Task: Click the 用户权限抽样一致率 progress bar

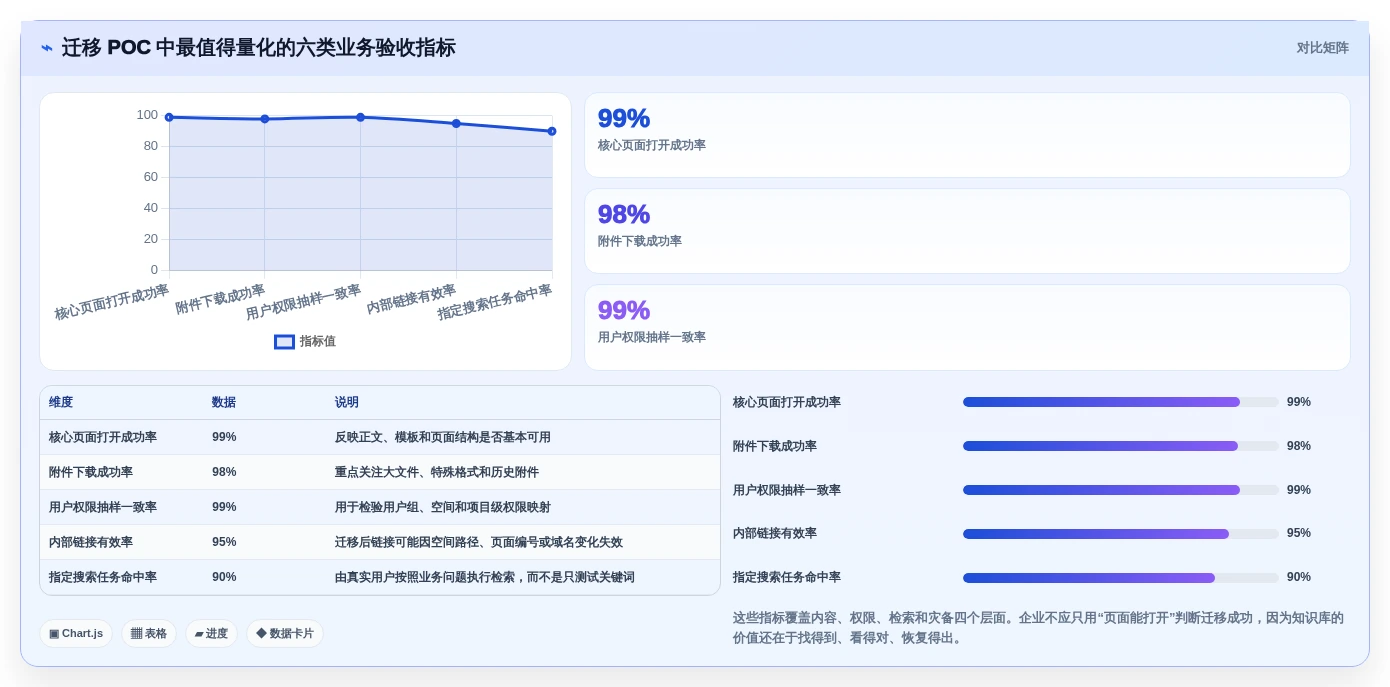Action: [x=1121, y=490]
